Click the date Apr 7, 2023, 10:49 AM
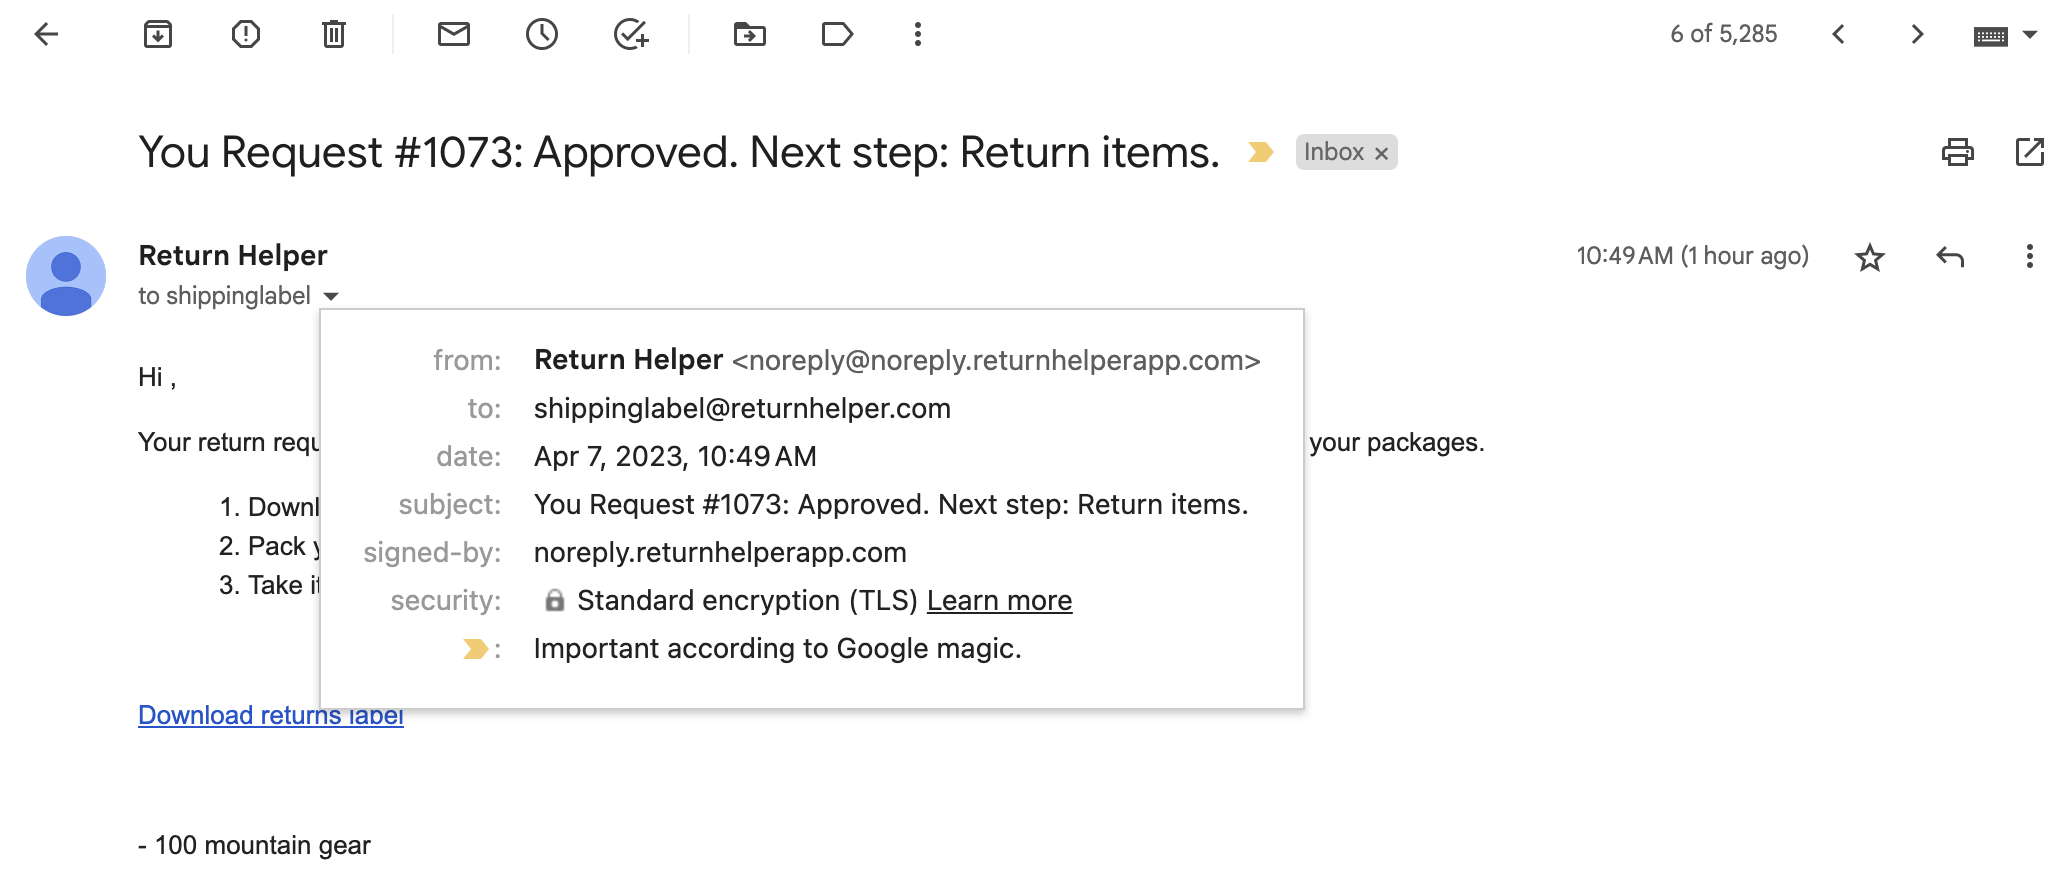The height and width of the screenshot is (888, 2058). tap(675, 456)
